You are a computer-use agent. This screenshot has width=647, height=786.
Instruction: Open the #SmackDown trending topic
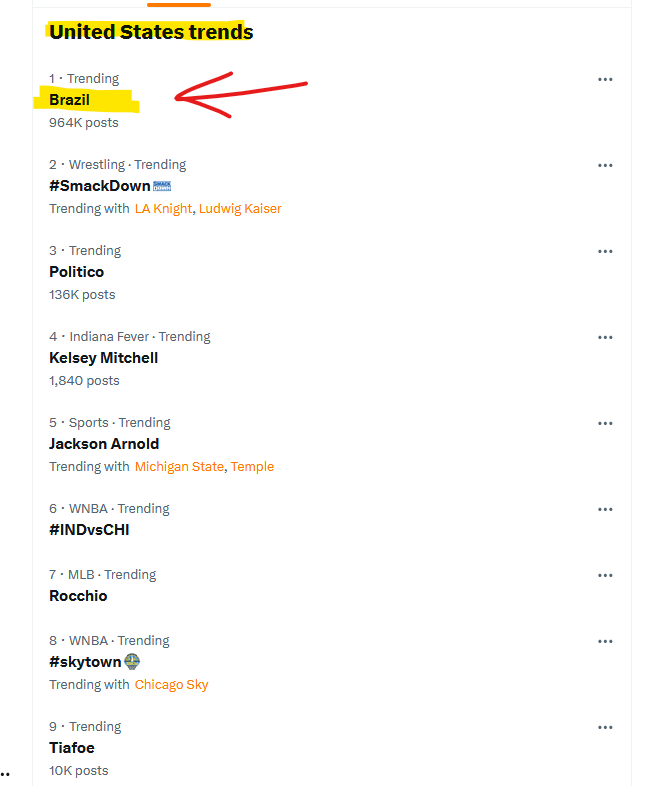[x=99, y=186]
